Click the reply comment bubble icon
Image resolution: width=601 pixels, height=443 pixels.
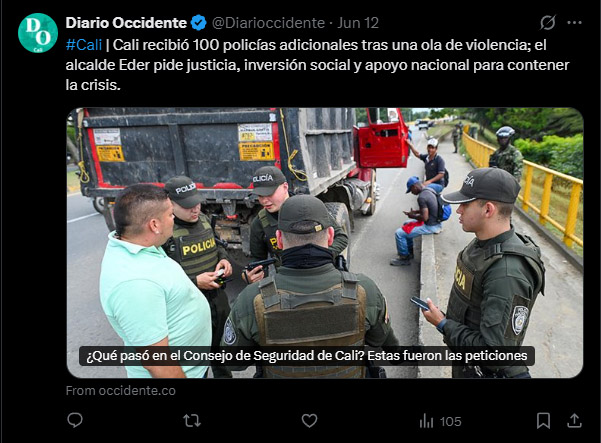pos(75,420)
